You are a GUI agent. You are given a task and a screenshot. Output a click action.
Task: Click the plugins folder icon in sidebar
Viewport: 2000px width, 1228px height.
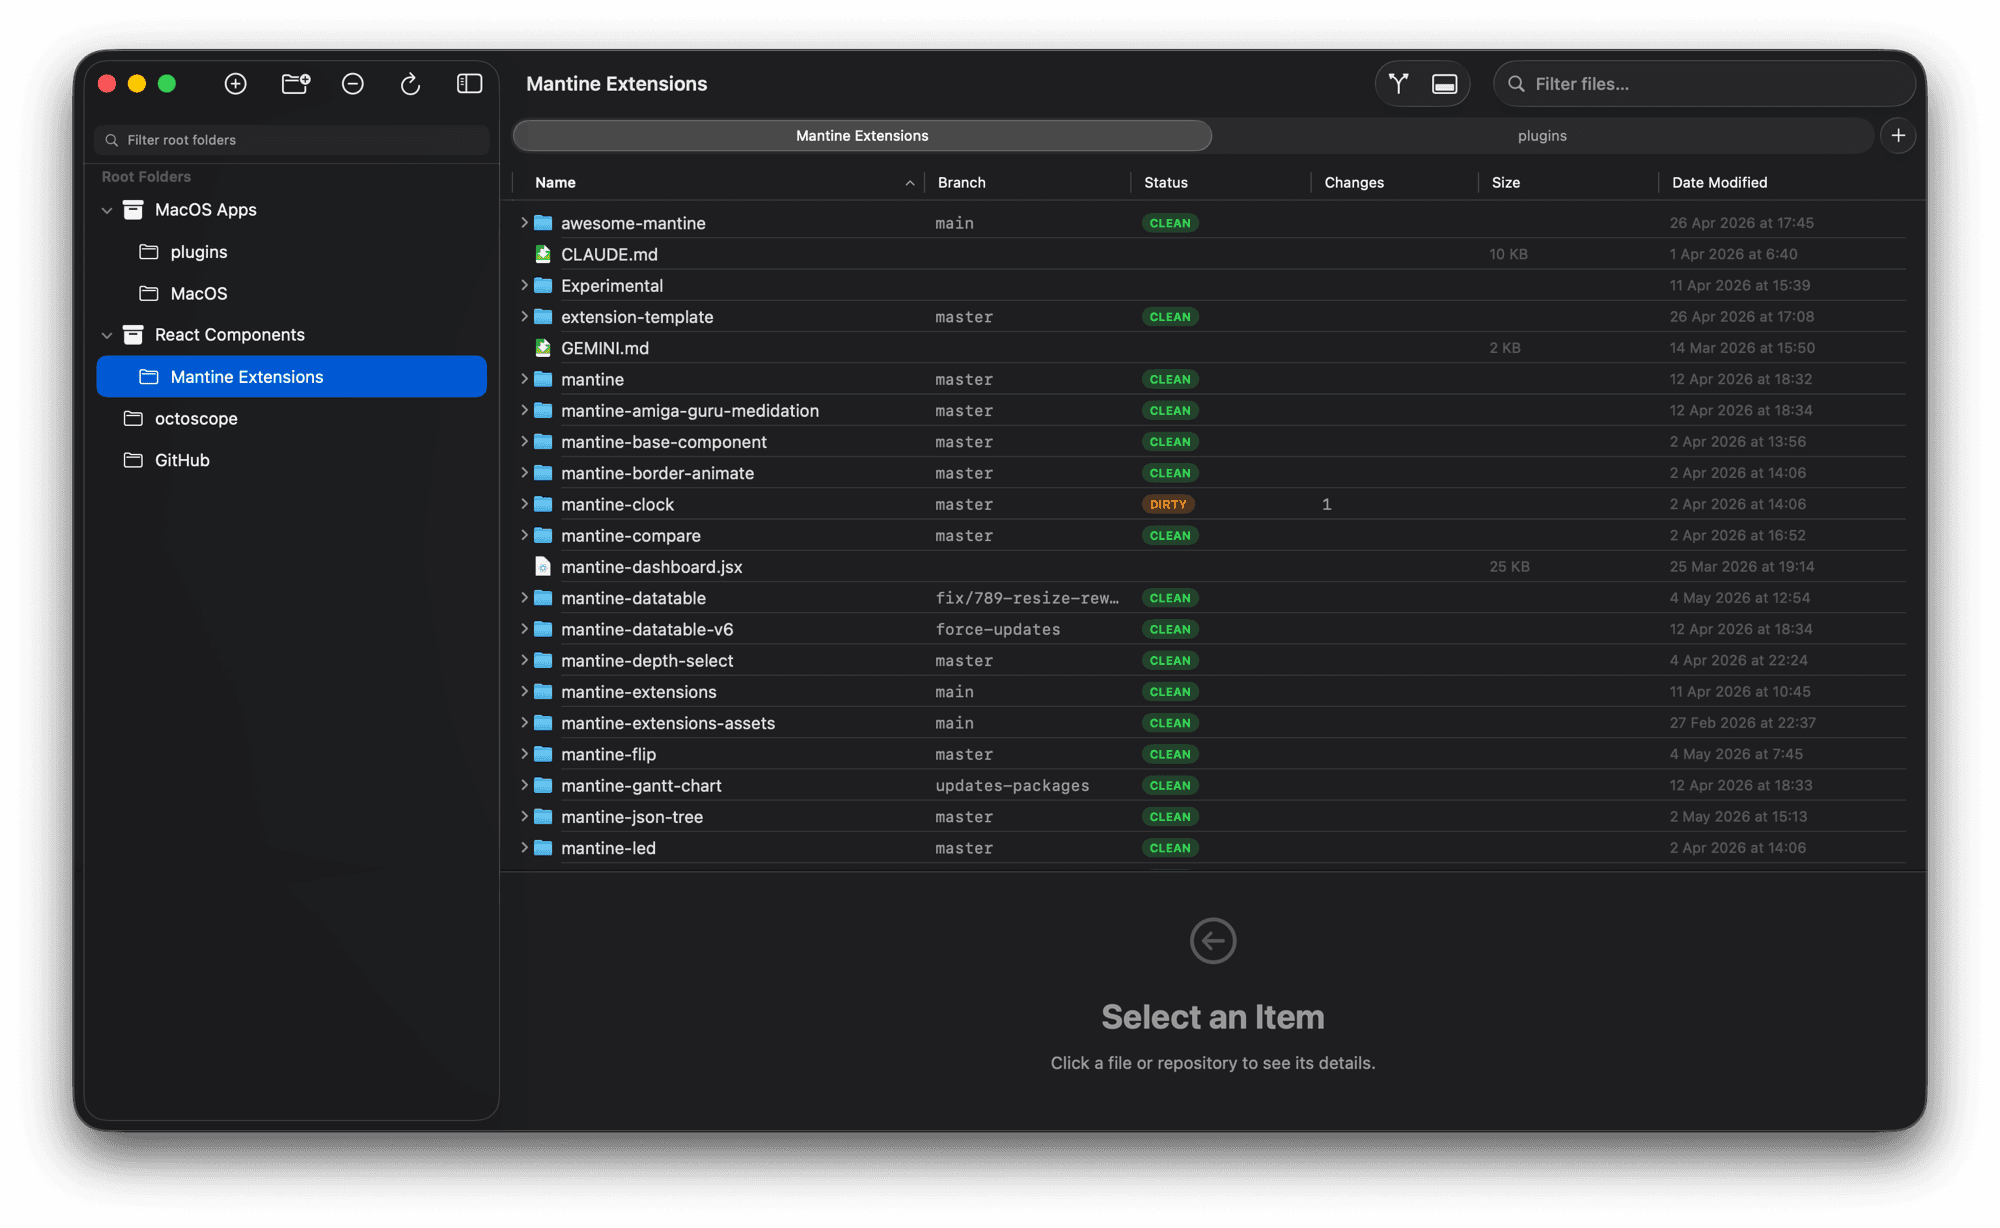click(x=149, y=252)
